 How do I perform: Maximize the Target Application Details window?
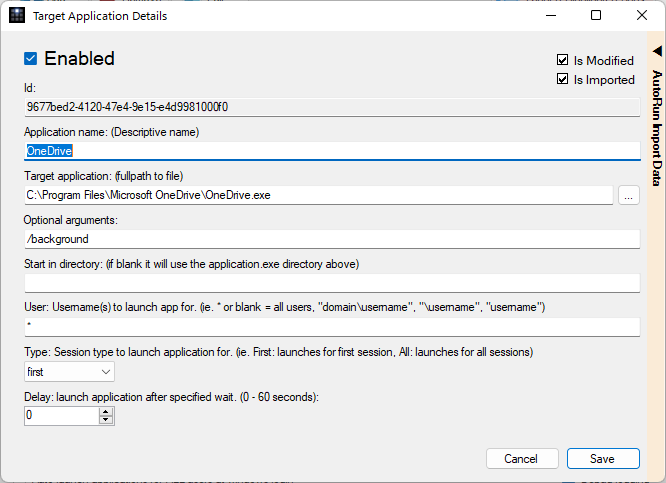click(596, 16)
